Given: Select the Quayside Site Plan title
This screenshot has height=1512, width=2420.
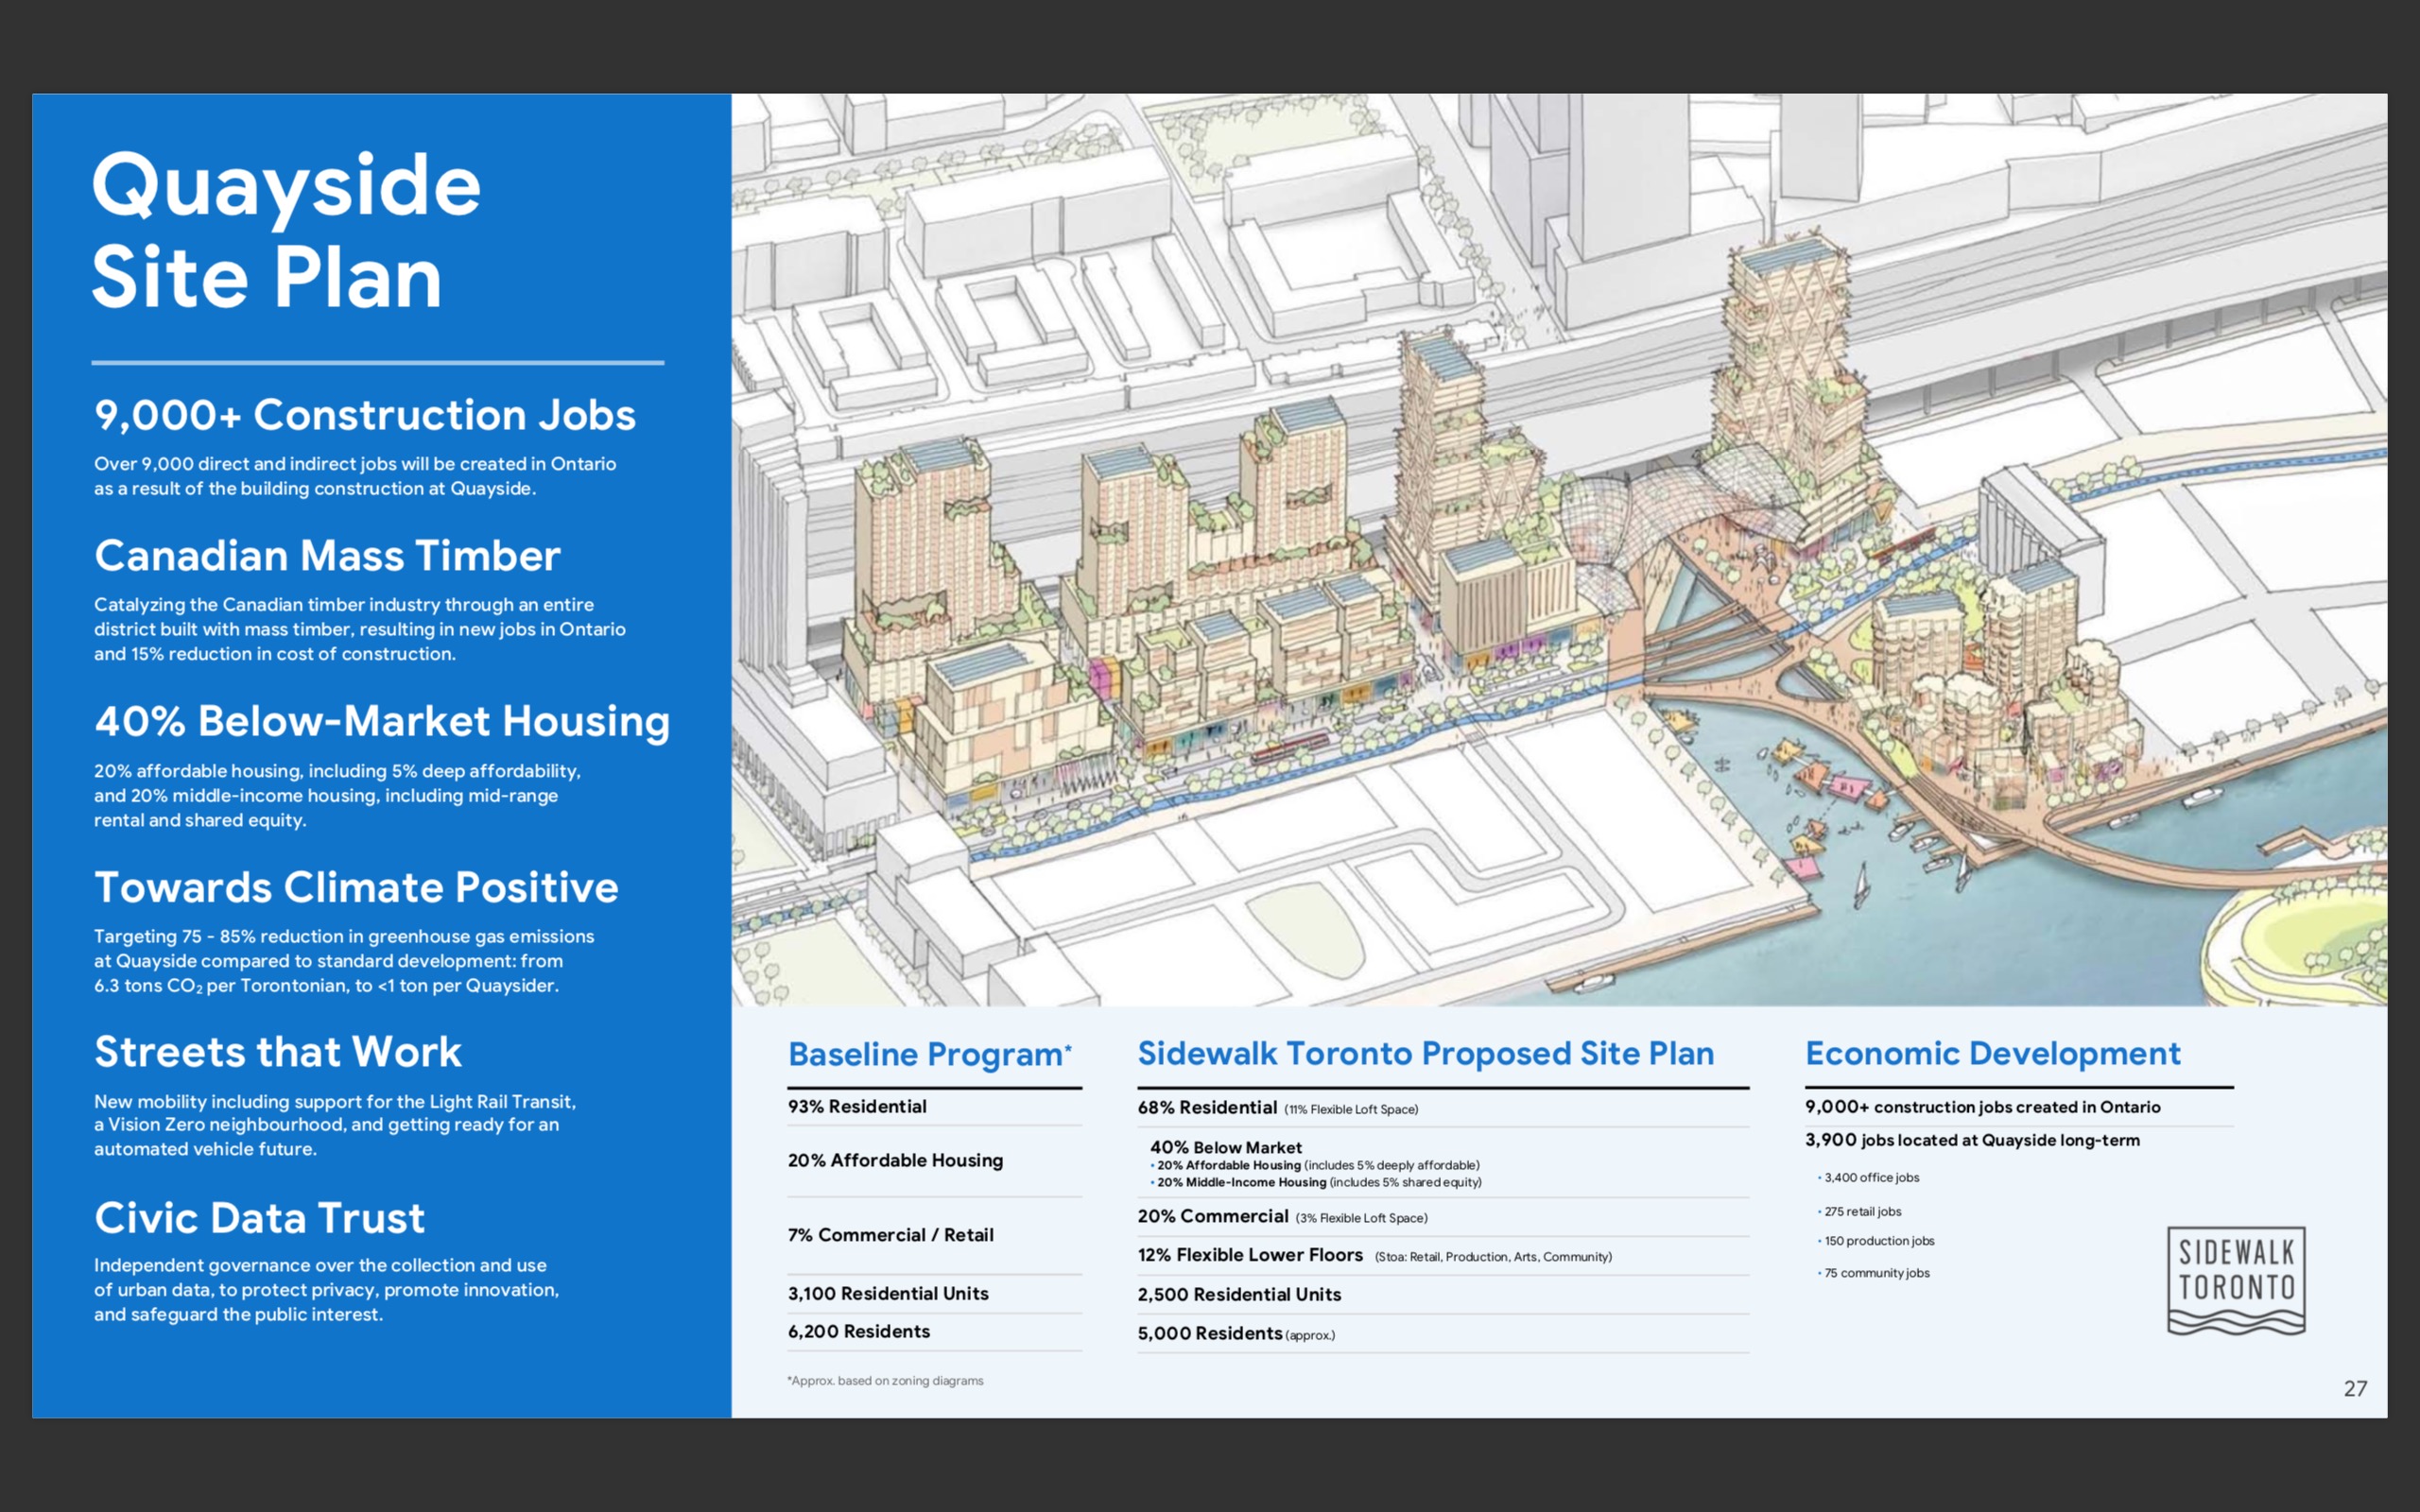Looking at the screenshot, I should click(283, 228).
